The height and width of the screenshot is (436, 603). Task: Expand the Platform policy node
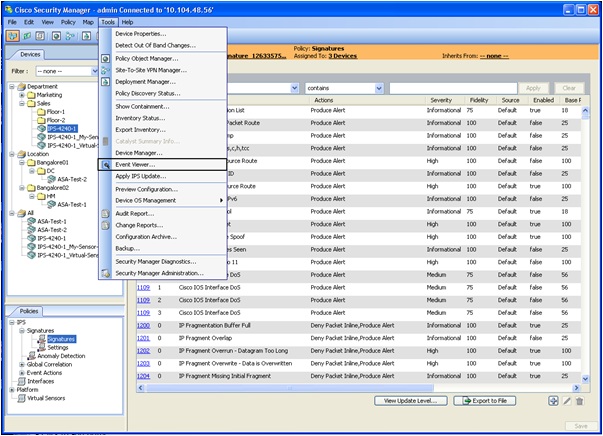tap(12, 390)
